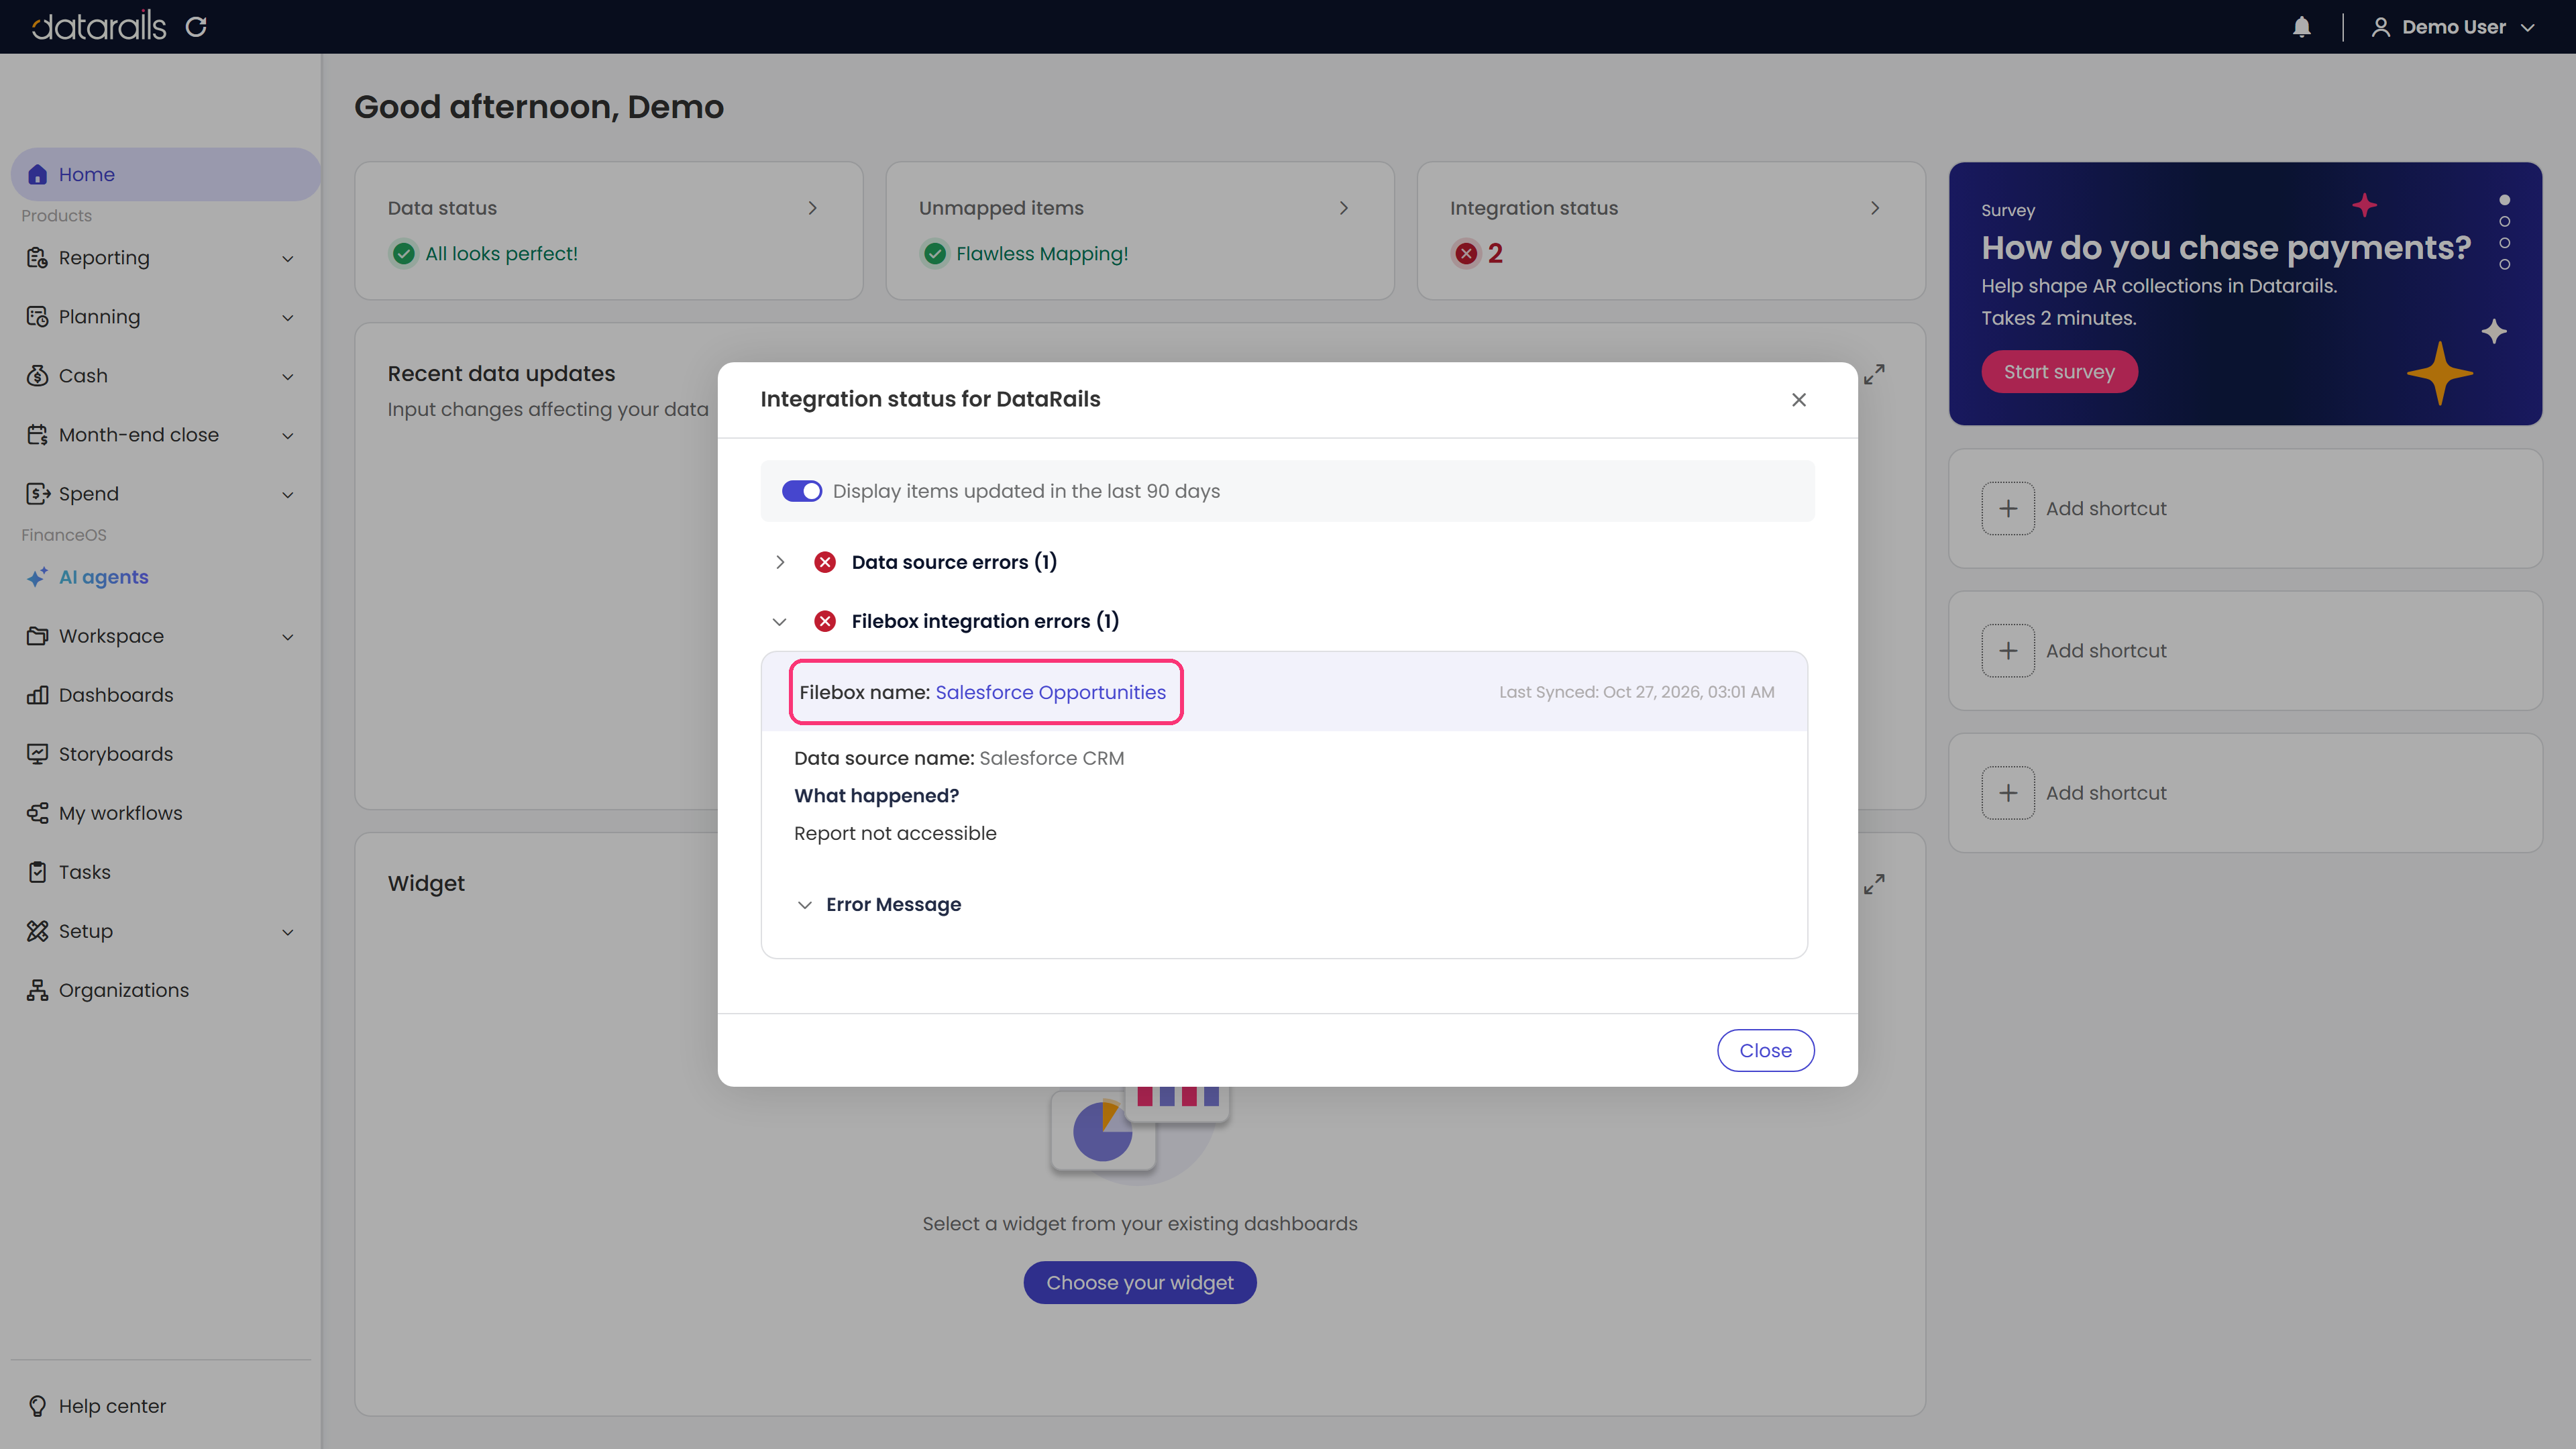Screen dimensions: 2576x1449
Task: Select the first survey carousel dot
Action: tap(2504, 200)
